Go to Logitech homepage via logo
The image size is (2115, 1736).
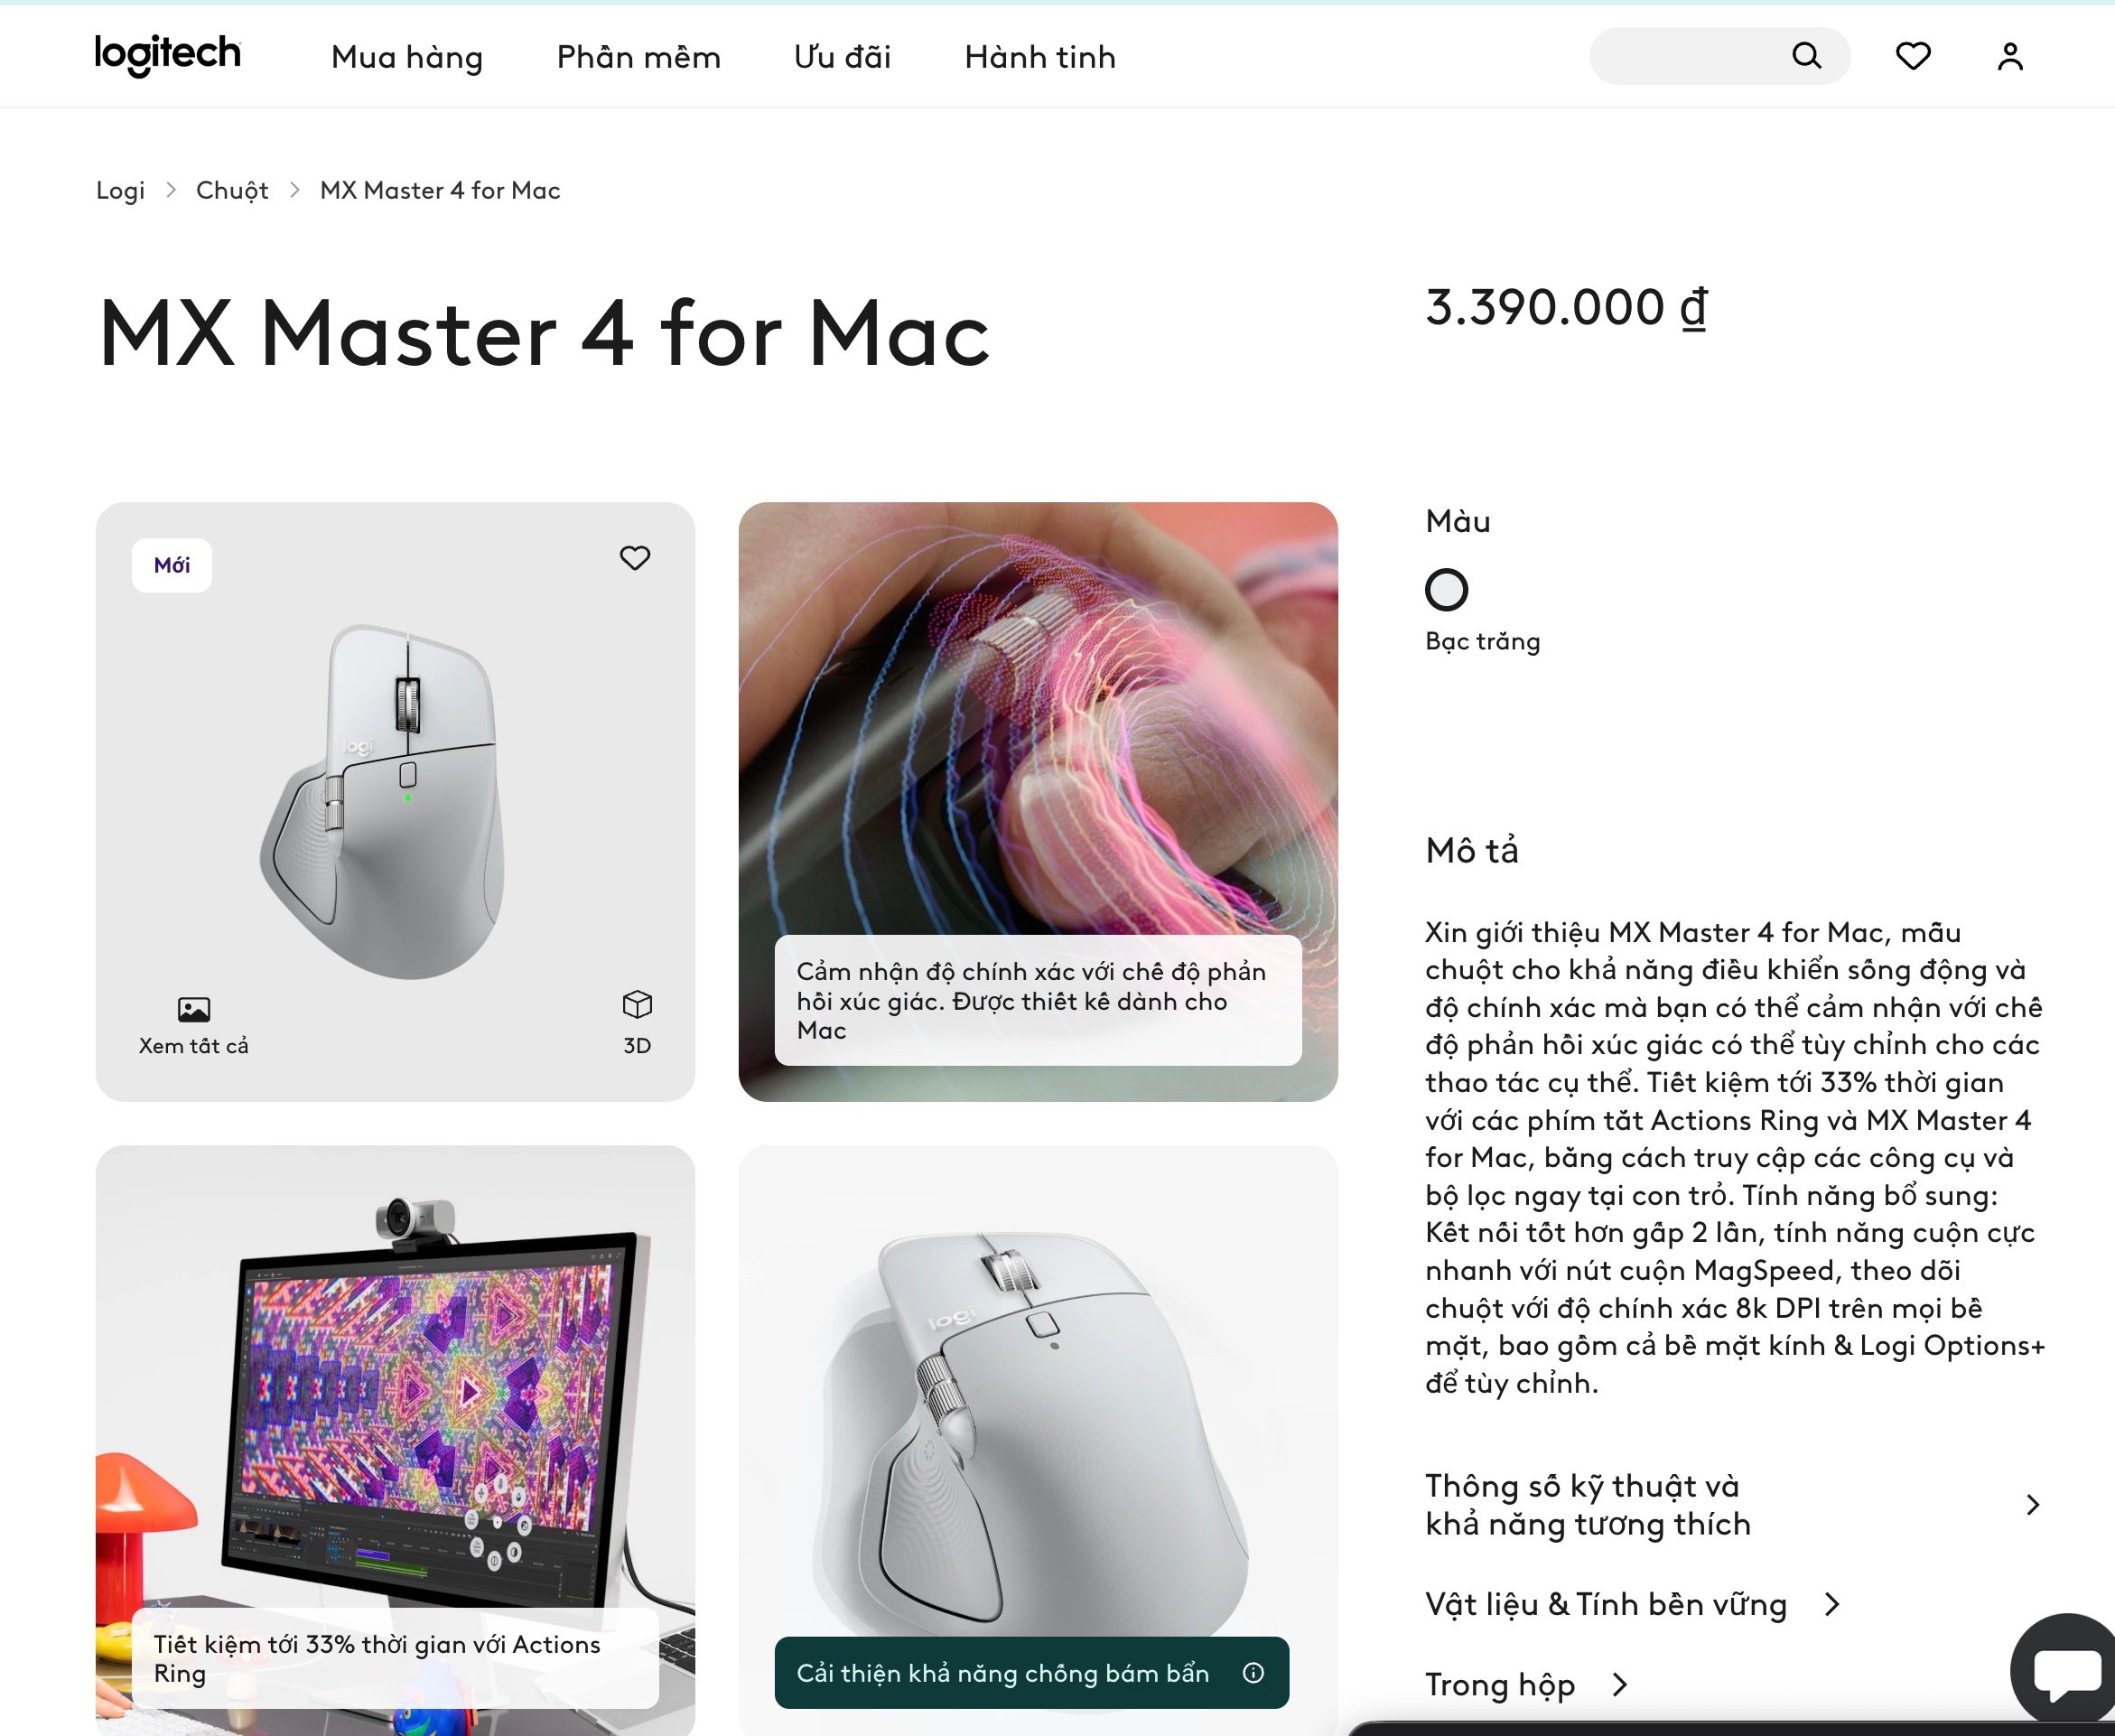click(168, 55)
